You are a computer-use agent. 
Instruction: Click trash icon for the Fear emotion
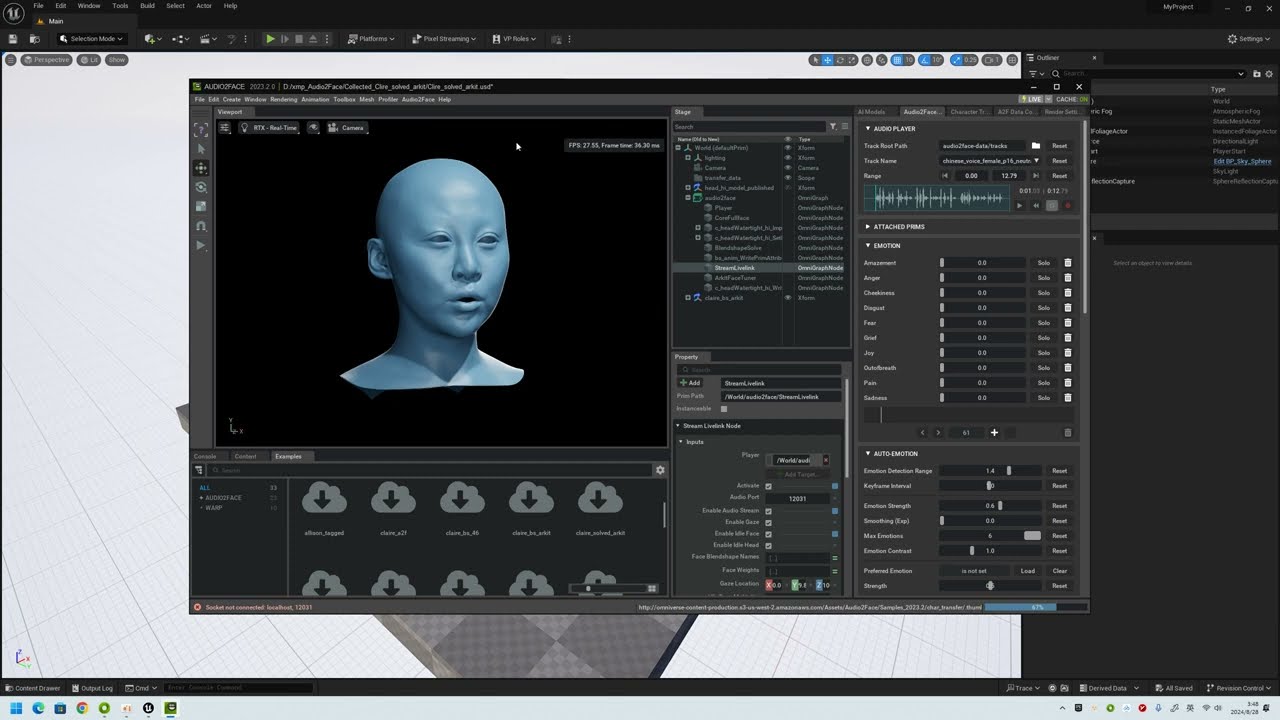pyautogui.click(x=1067, y=323)
